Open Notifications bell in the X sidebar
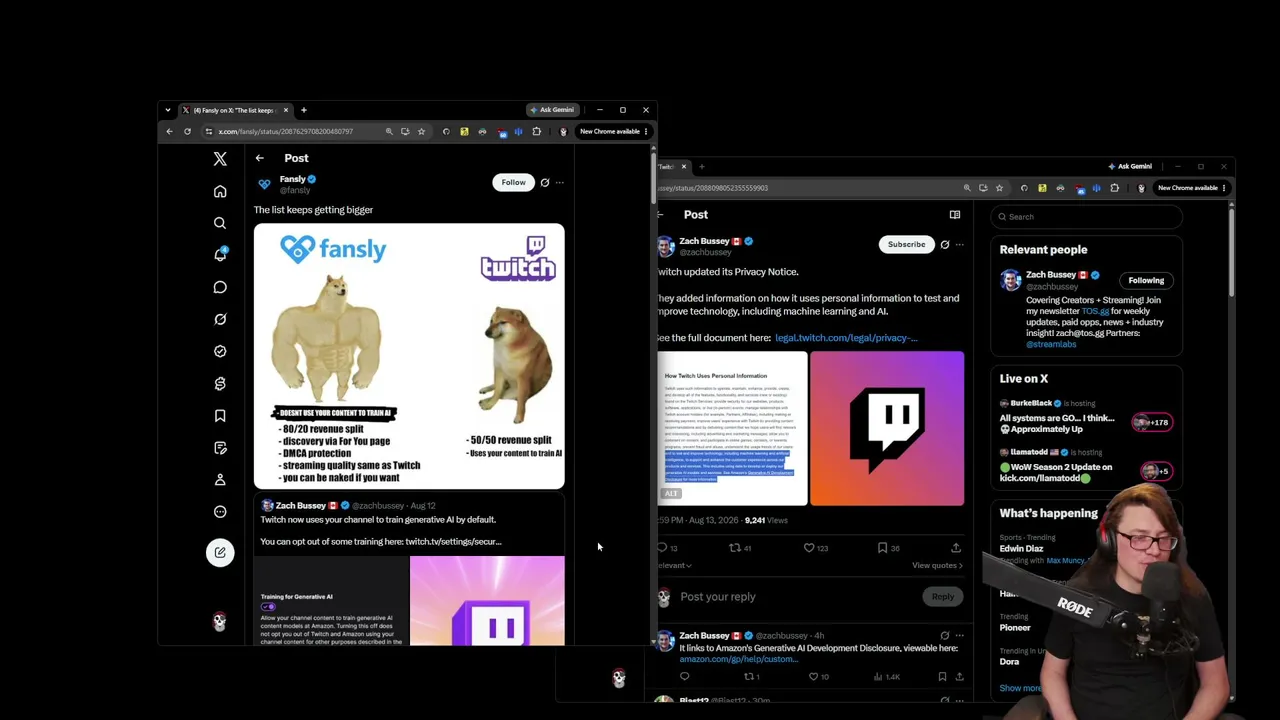Screen dimensions: 1280x720 [x=220, y=255]
